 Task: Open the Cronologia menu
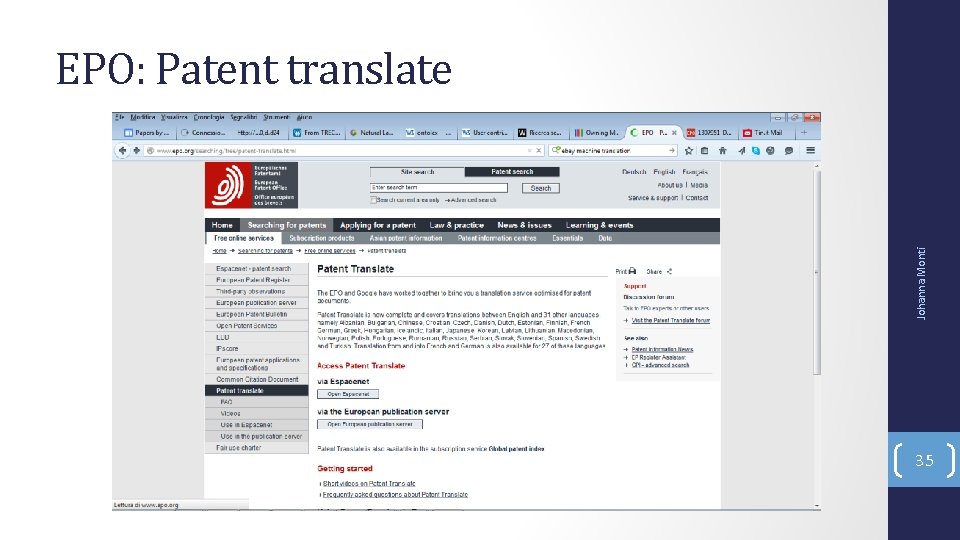click(209, 117)
